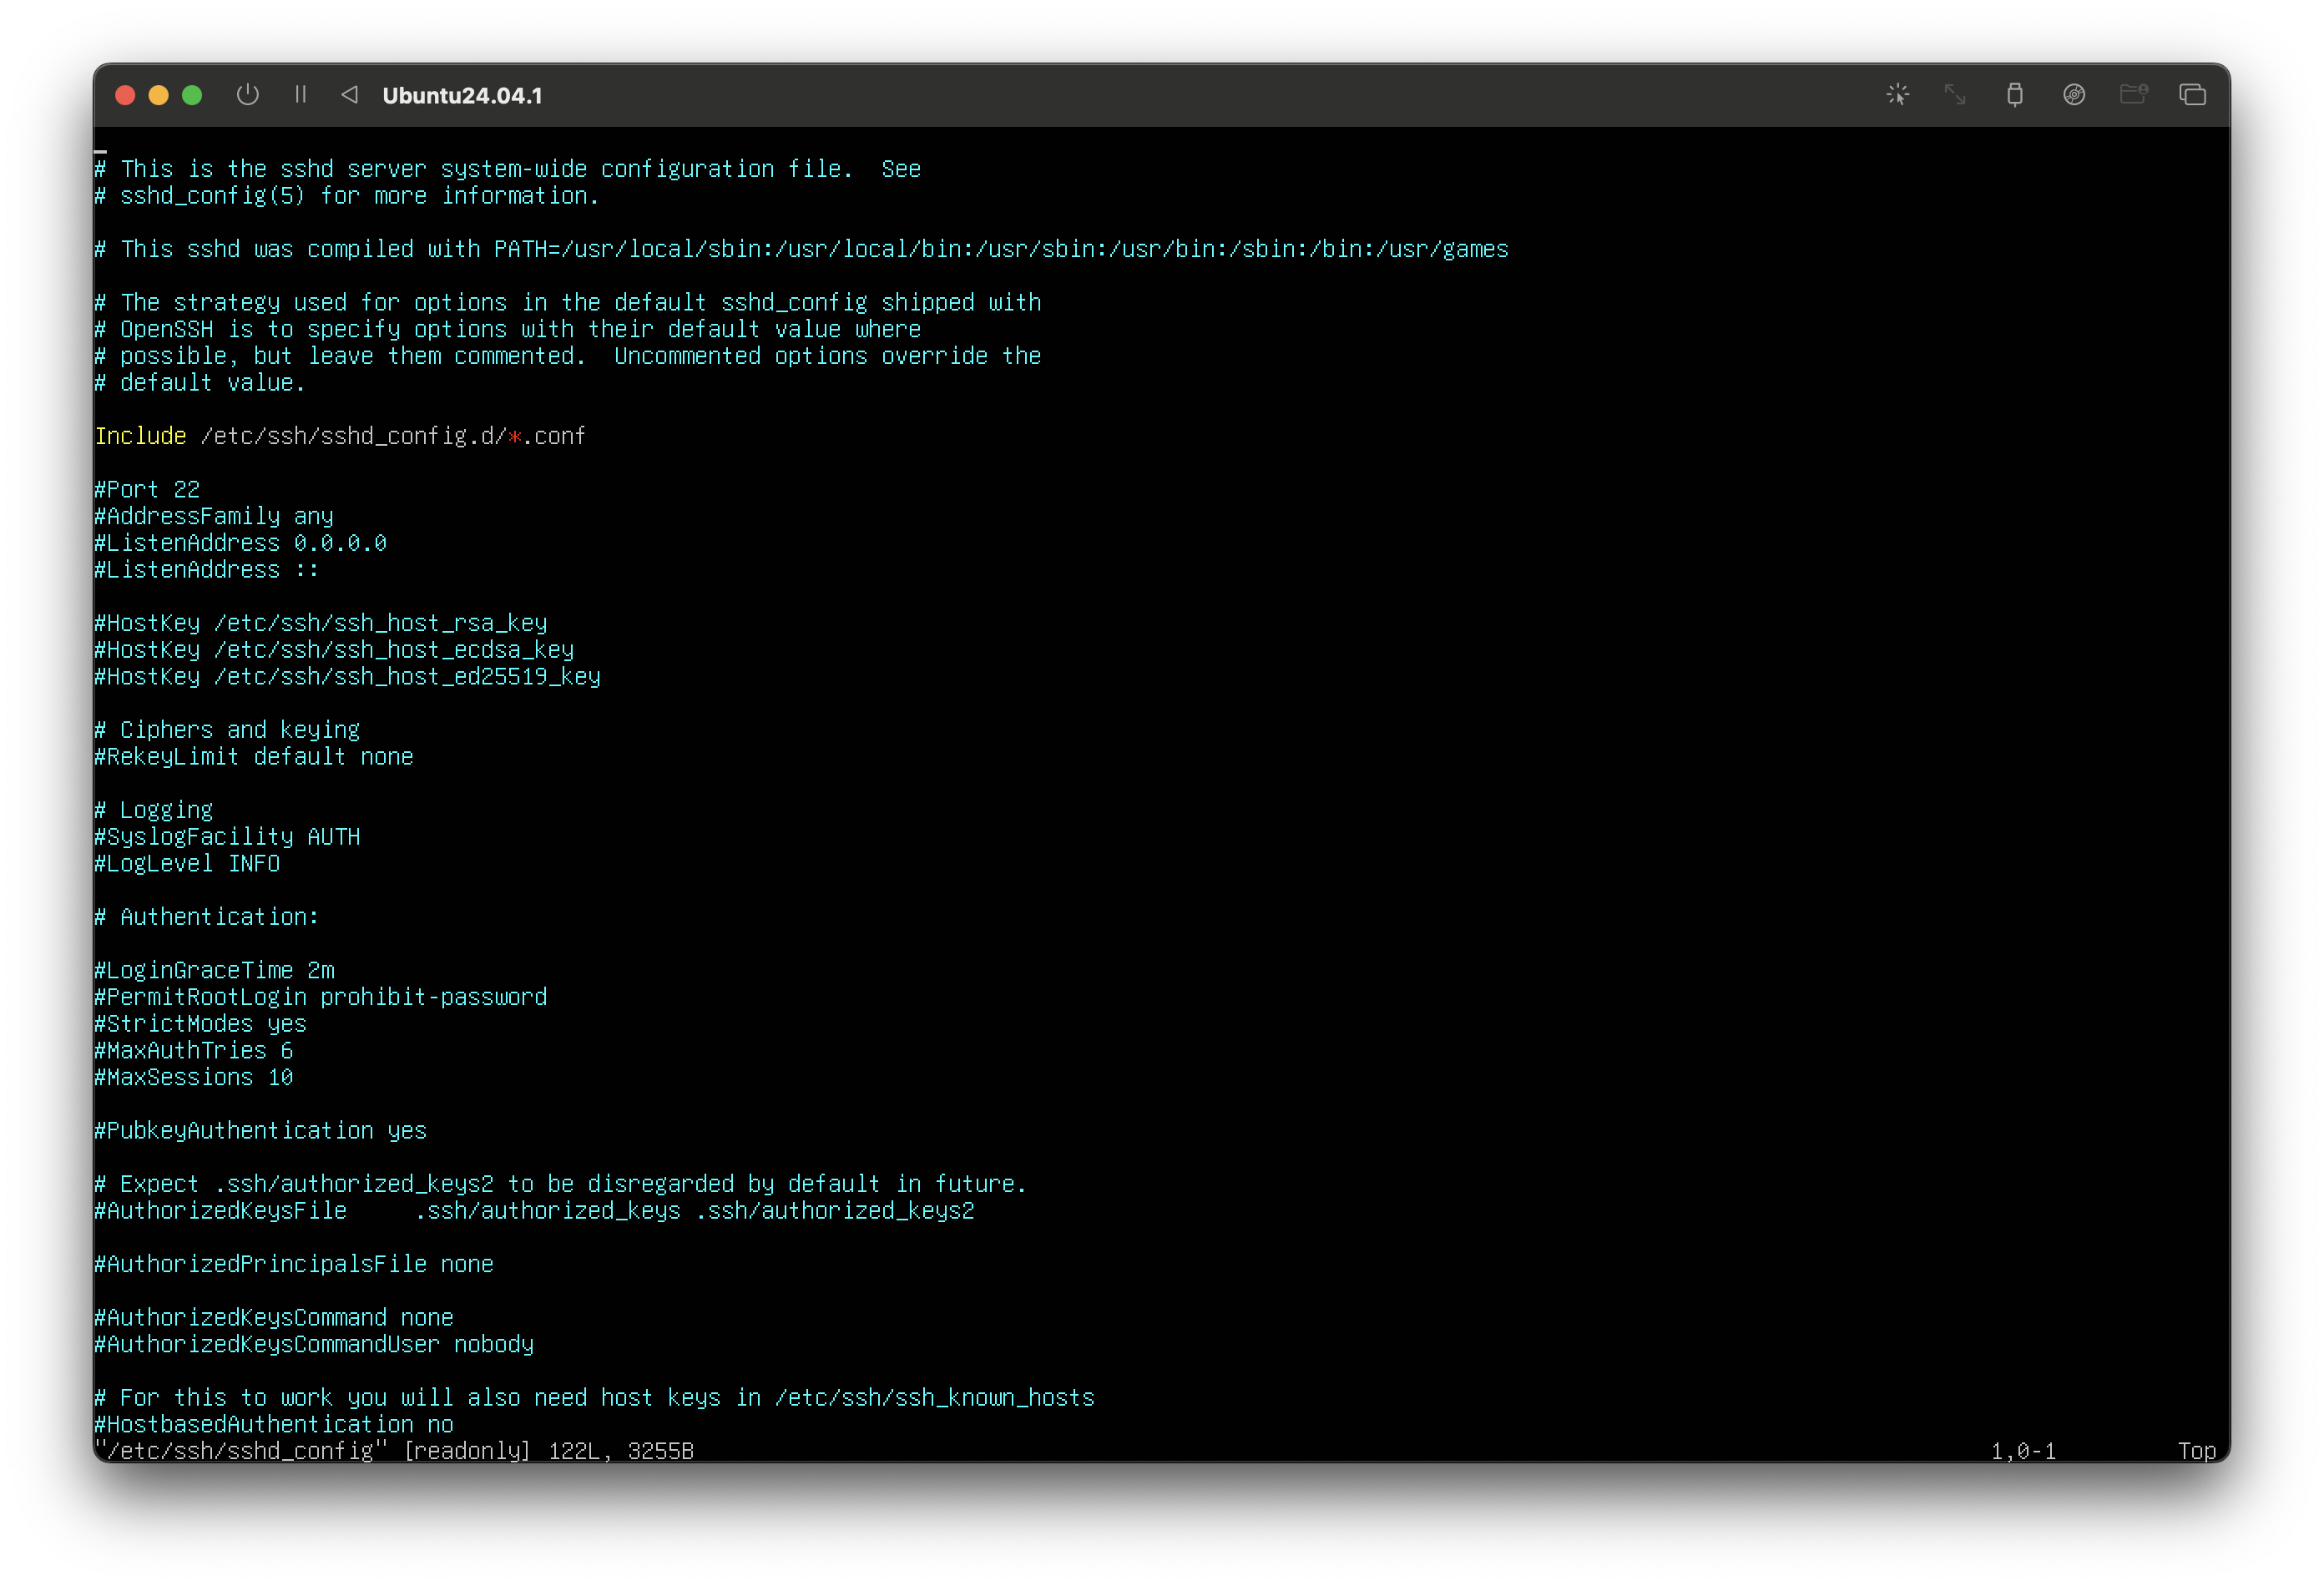The width and height of the screenshot is (2324, 1586).
Task: Place cursor on the Include line
Action: point(340,436)
